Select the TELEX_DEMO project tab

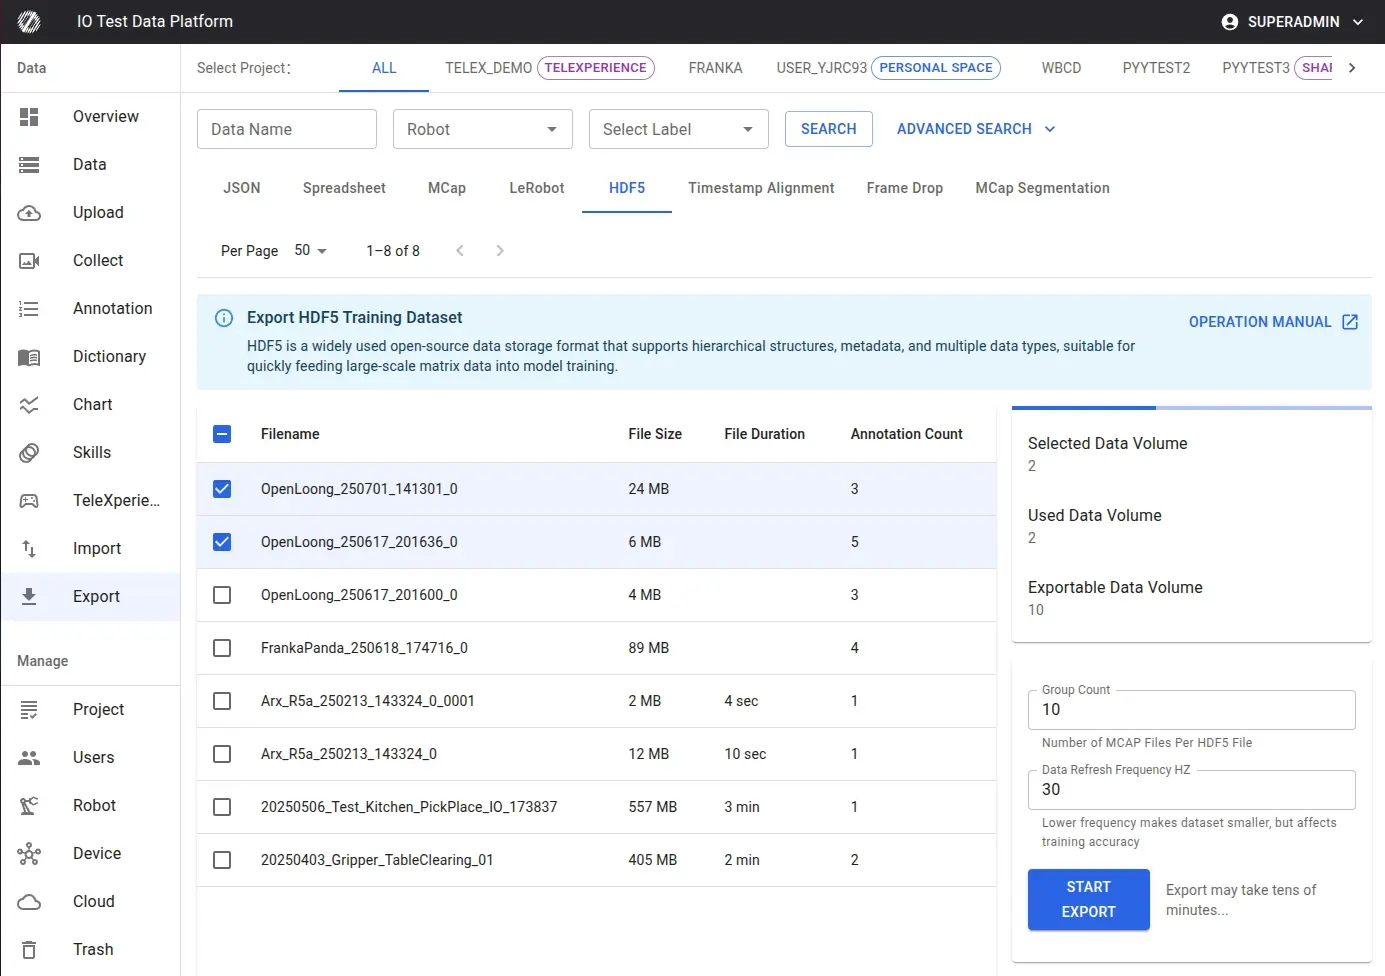pos(550,68)
